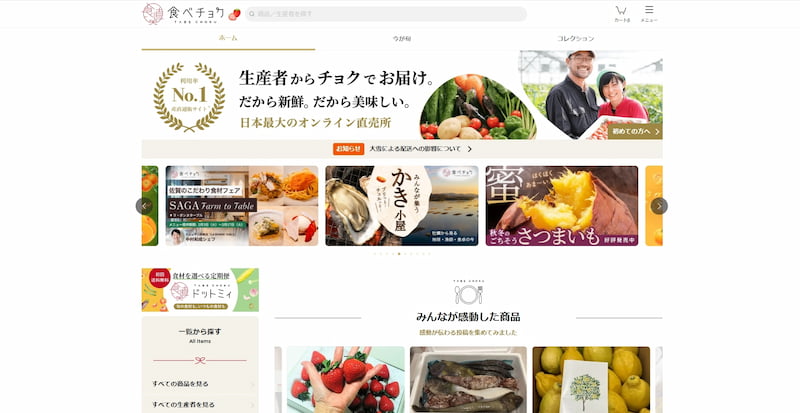
Task: Open the strawberry product photo
Action: pyautogui.click(x=345, y=379)
